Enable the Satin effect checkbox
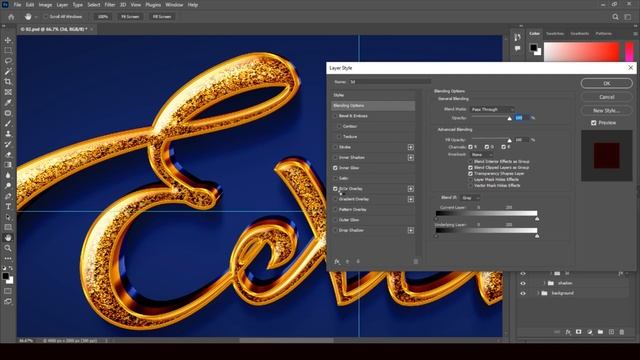Image resolution: width=640 pixels, height=360 pixels. coord(335,178)
